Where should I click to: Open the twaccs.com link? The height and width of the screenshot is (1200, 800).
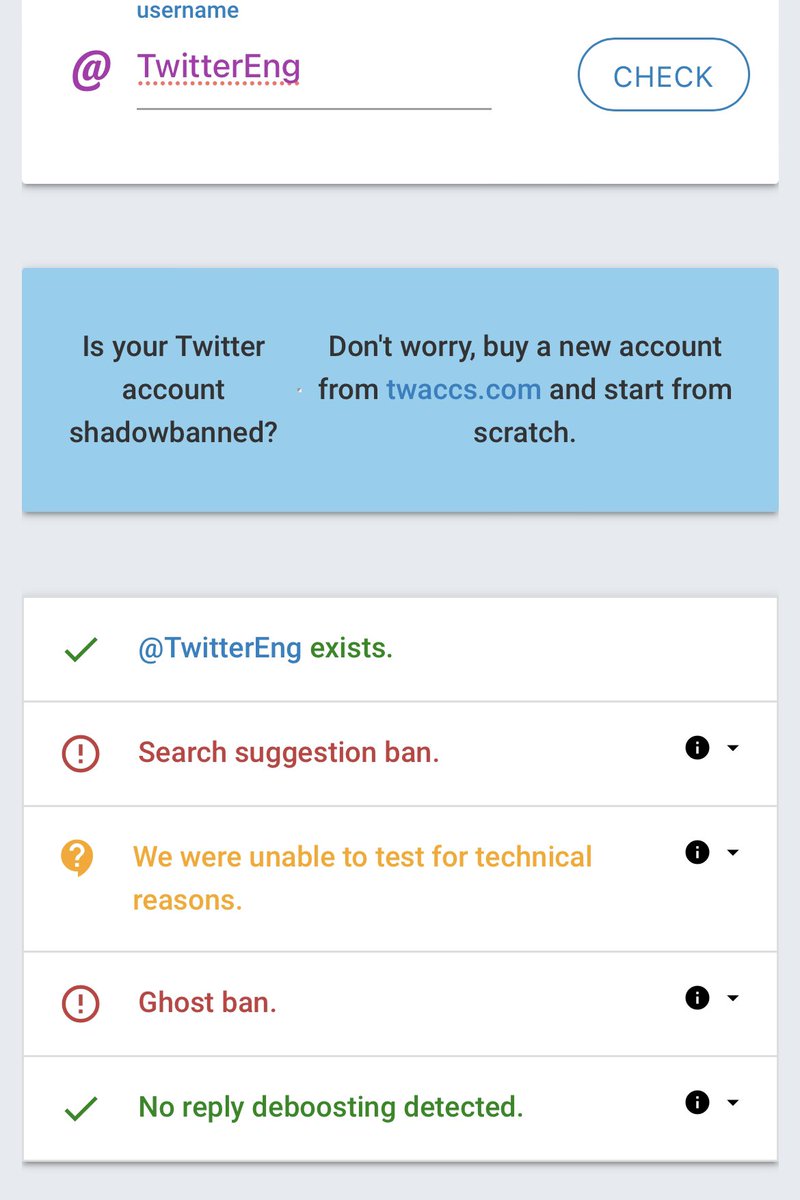(x=464, y=389)
